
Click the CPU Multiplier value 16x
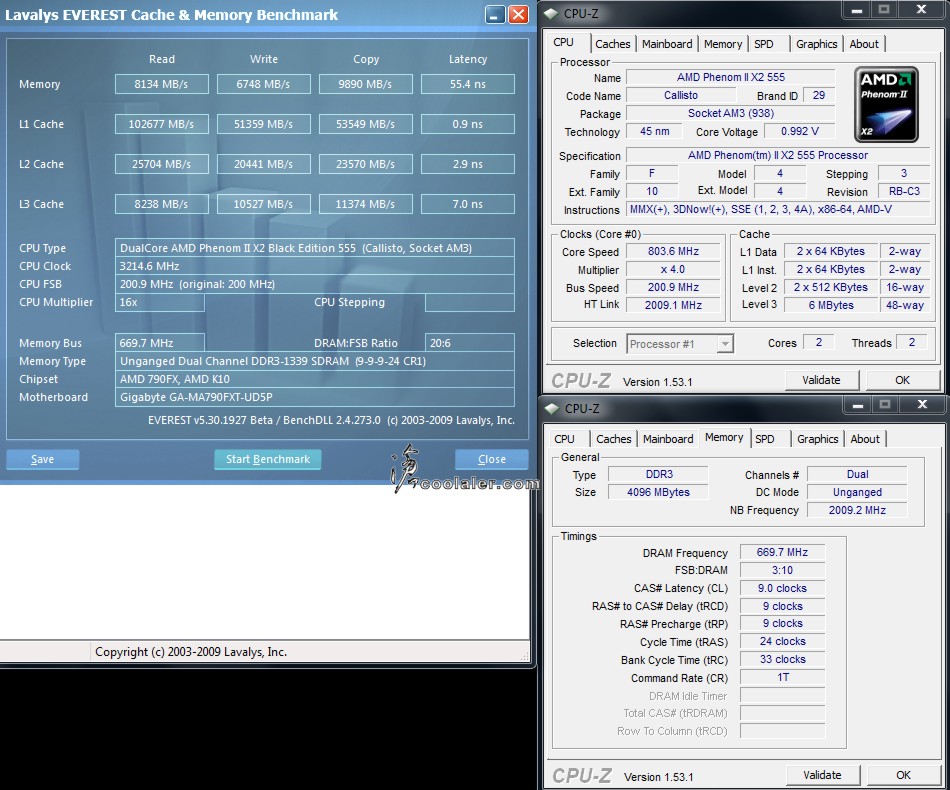(159, 302)
